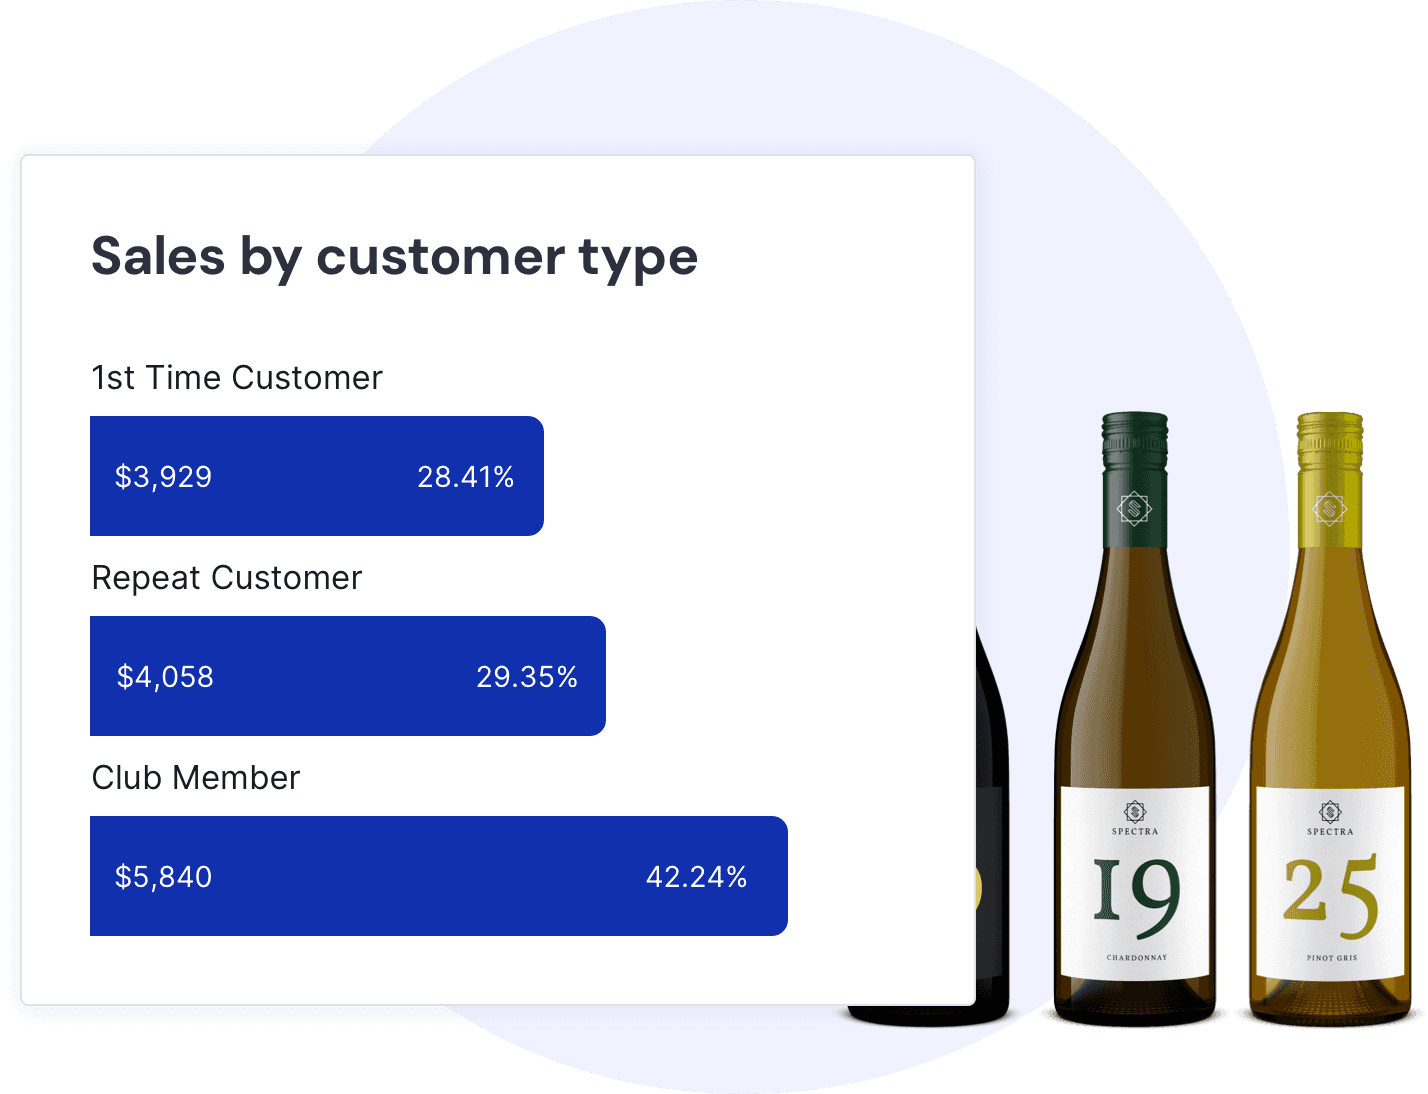Click the 28.41% percentage value

click(x=466, y=477)
